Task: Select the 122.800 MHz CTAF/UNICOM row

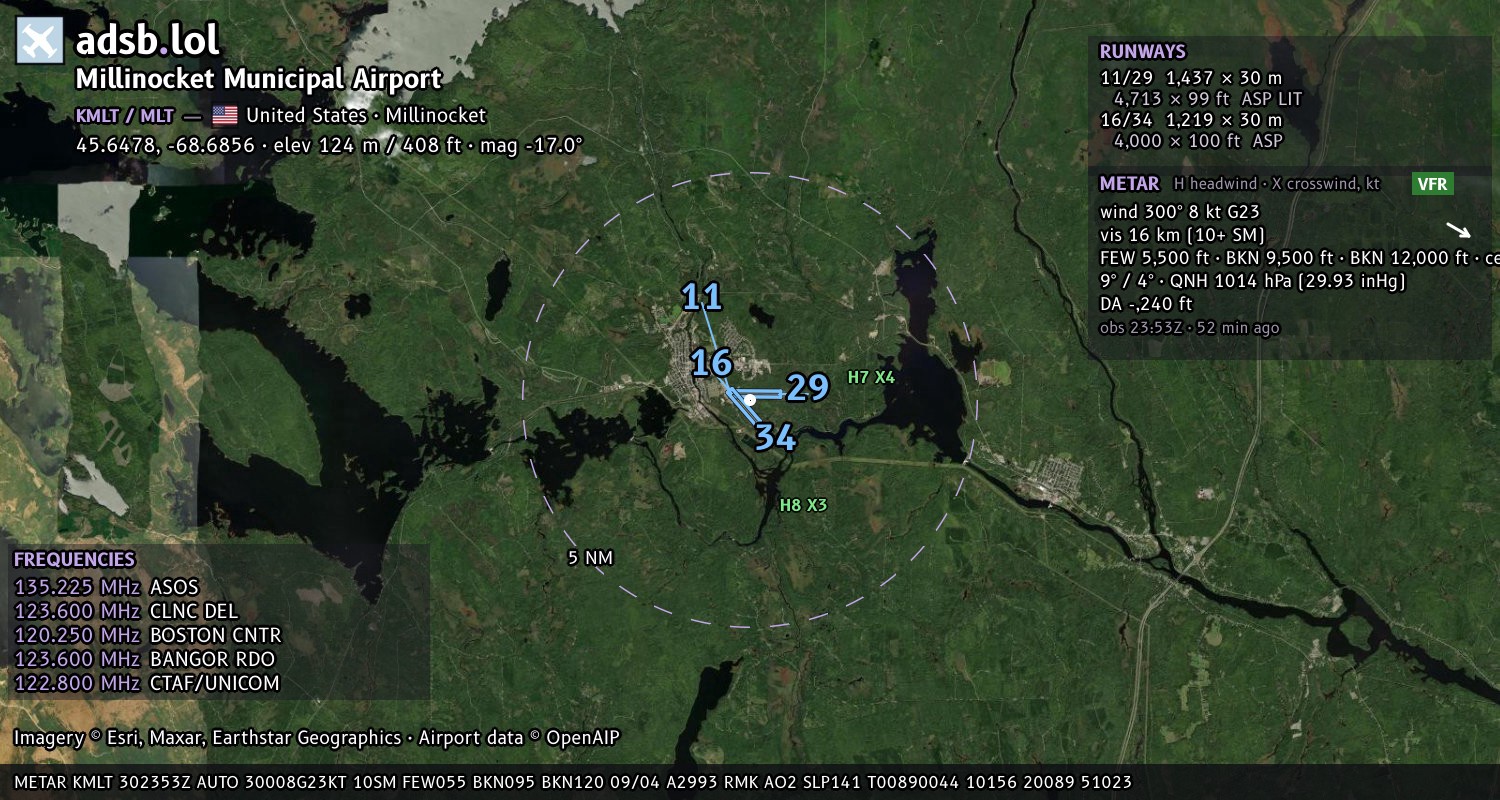Action: (147, 683)
